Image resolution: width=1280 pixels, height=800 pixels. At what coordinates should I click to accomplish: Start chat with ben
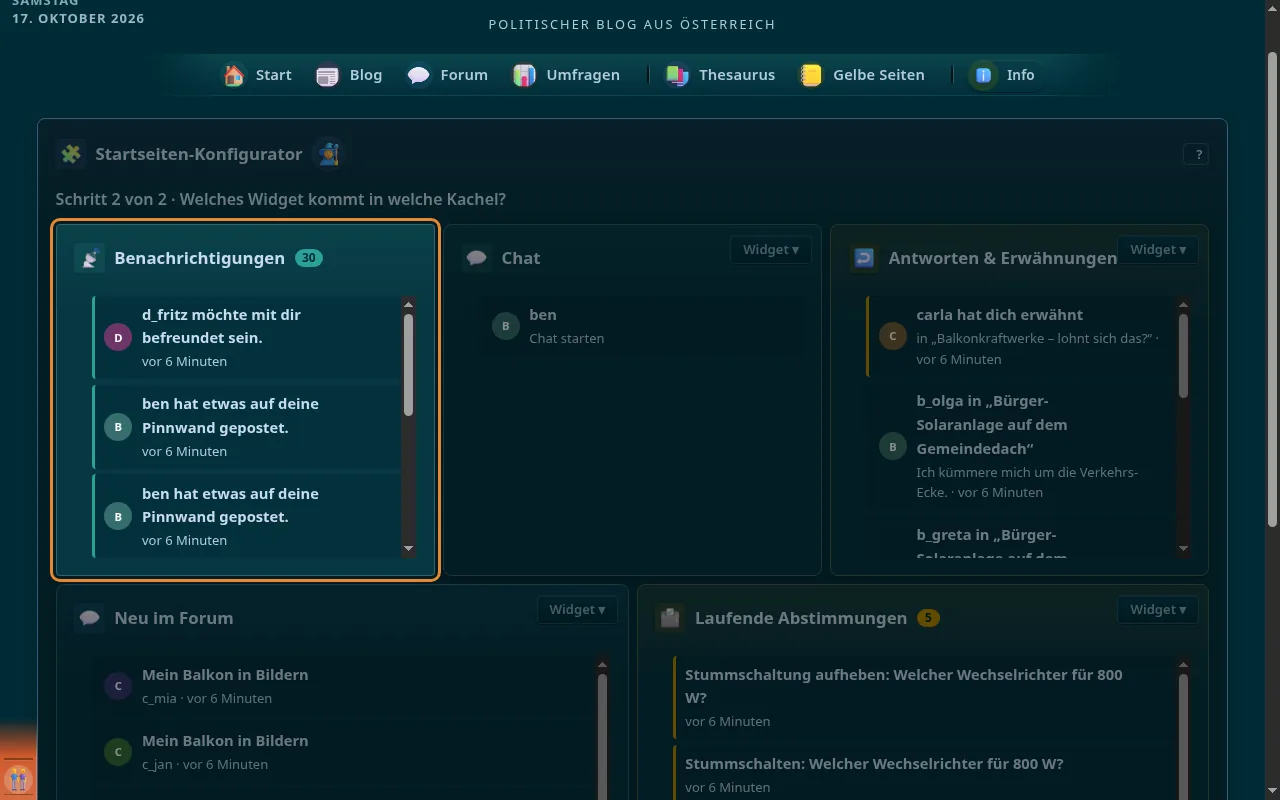642,326
